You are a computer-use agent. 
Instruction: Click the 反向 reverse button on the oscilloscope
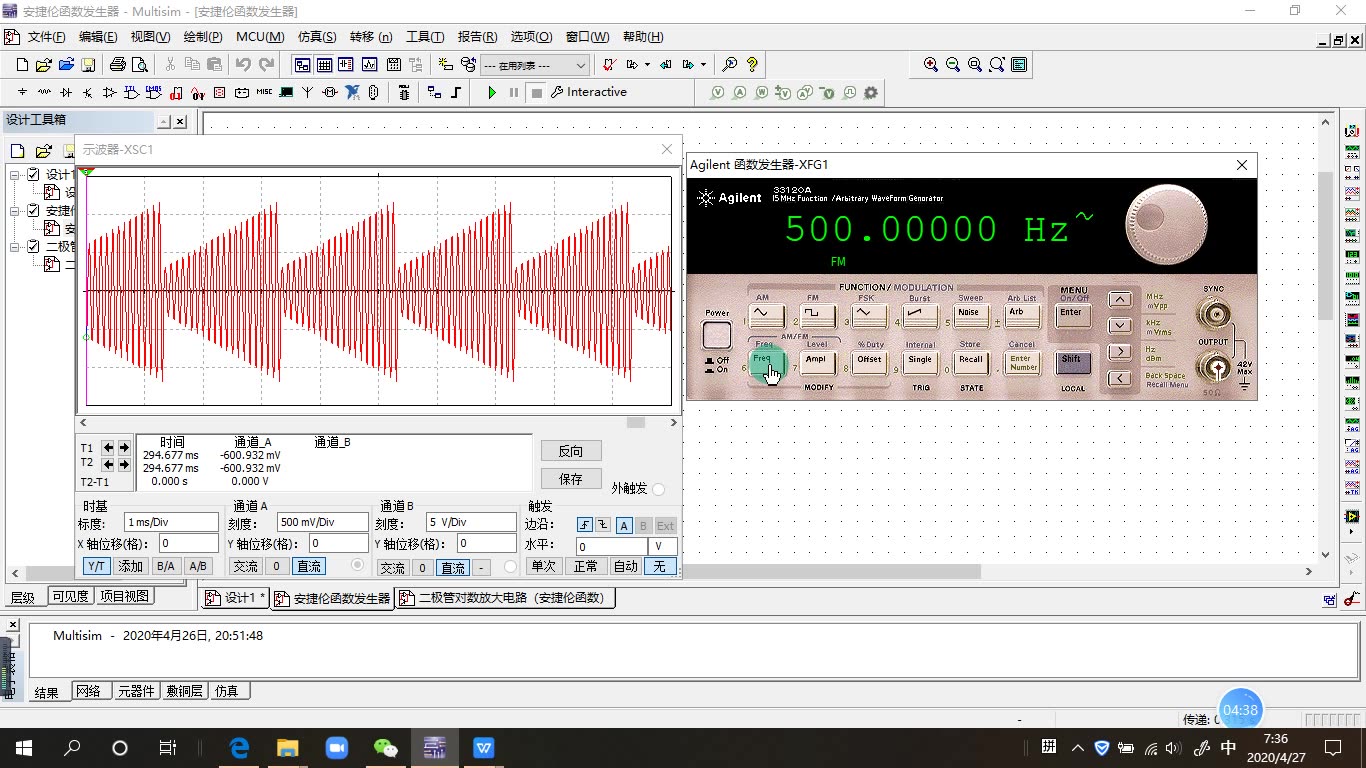[x=570, y=450]
